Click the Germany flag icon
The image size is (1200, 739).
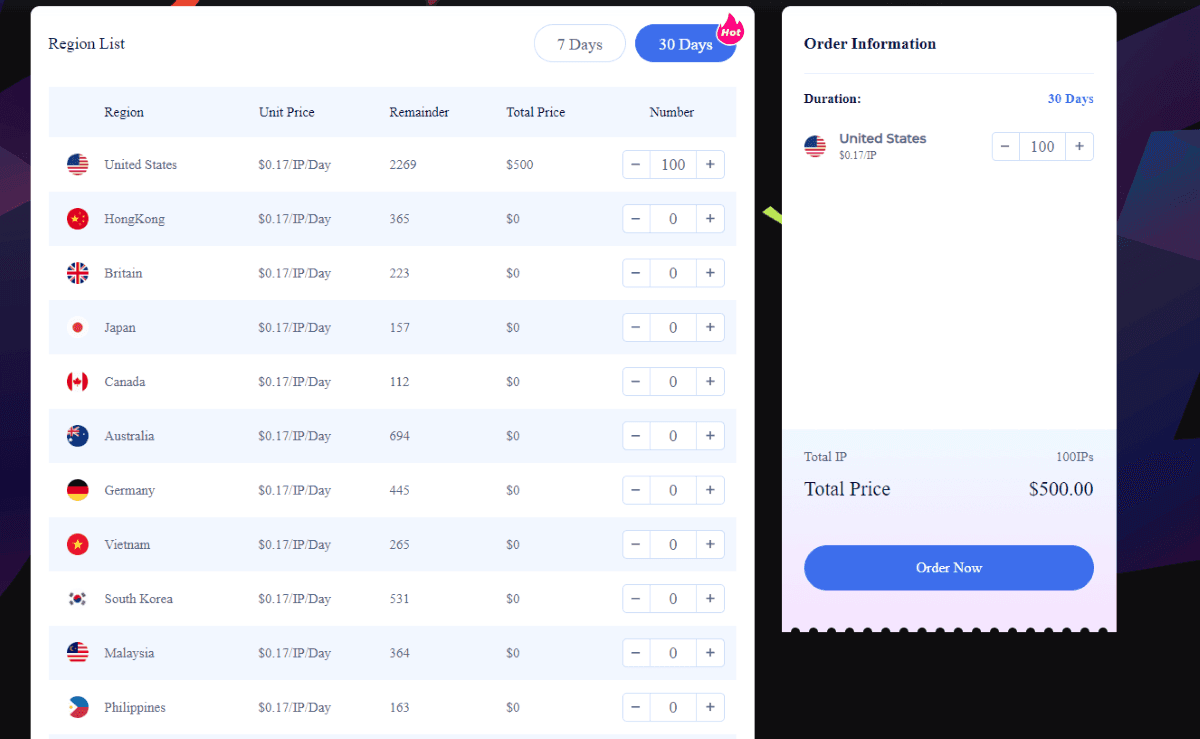(78, 490)
